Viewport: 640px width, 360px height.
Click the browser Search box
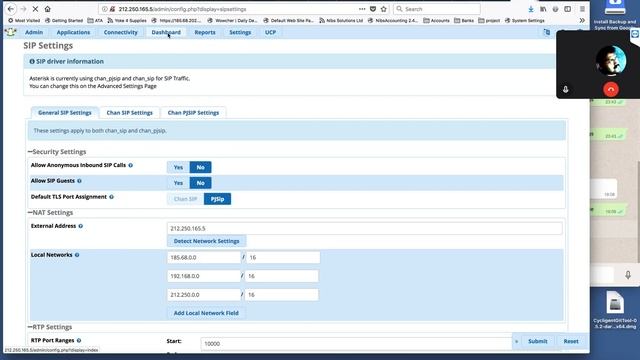[x=437, y=9]
